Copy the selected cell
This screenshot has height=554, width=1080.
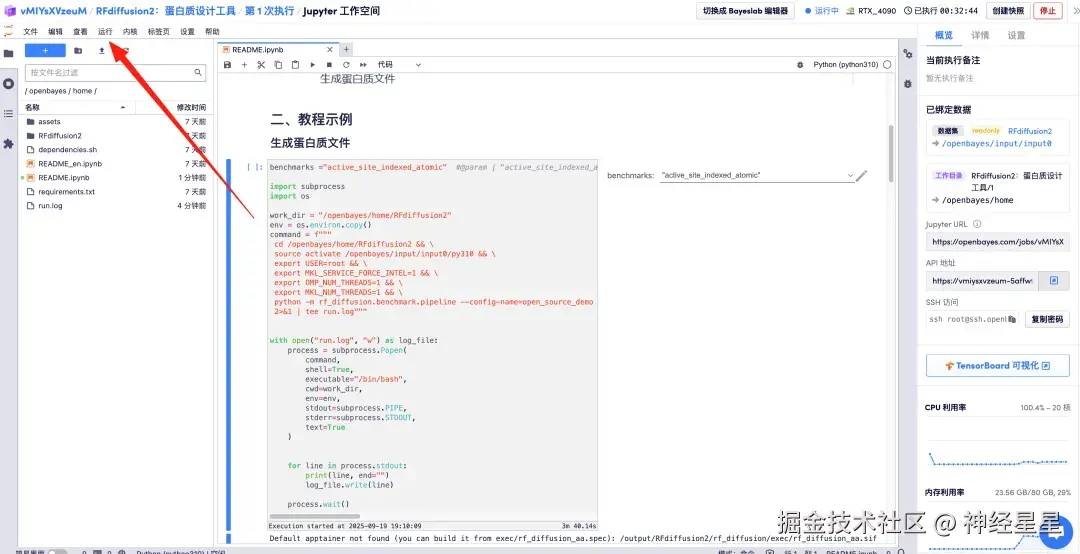point(278,65)
